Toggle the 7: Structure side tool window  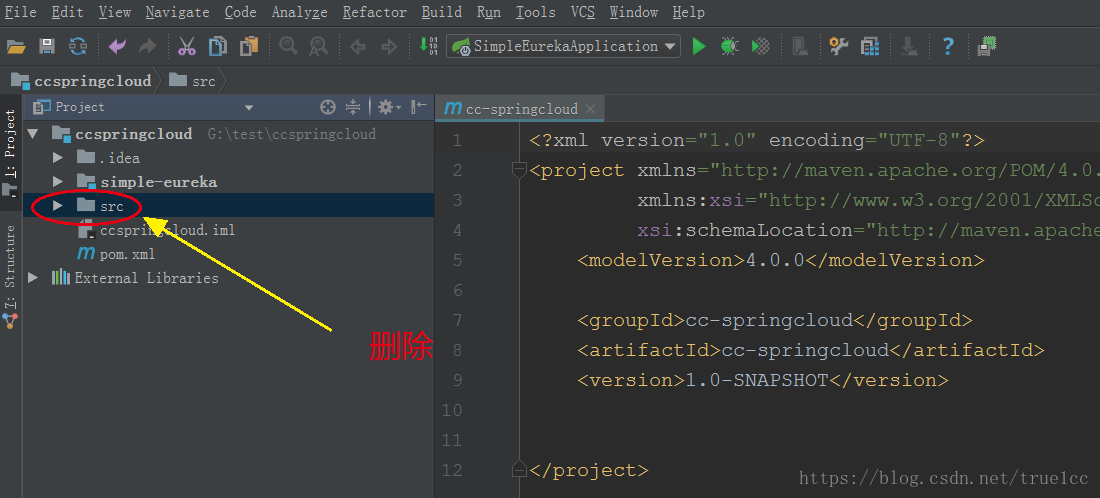10,277
